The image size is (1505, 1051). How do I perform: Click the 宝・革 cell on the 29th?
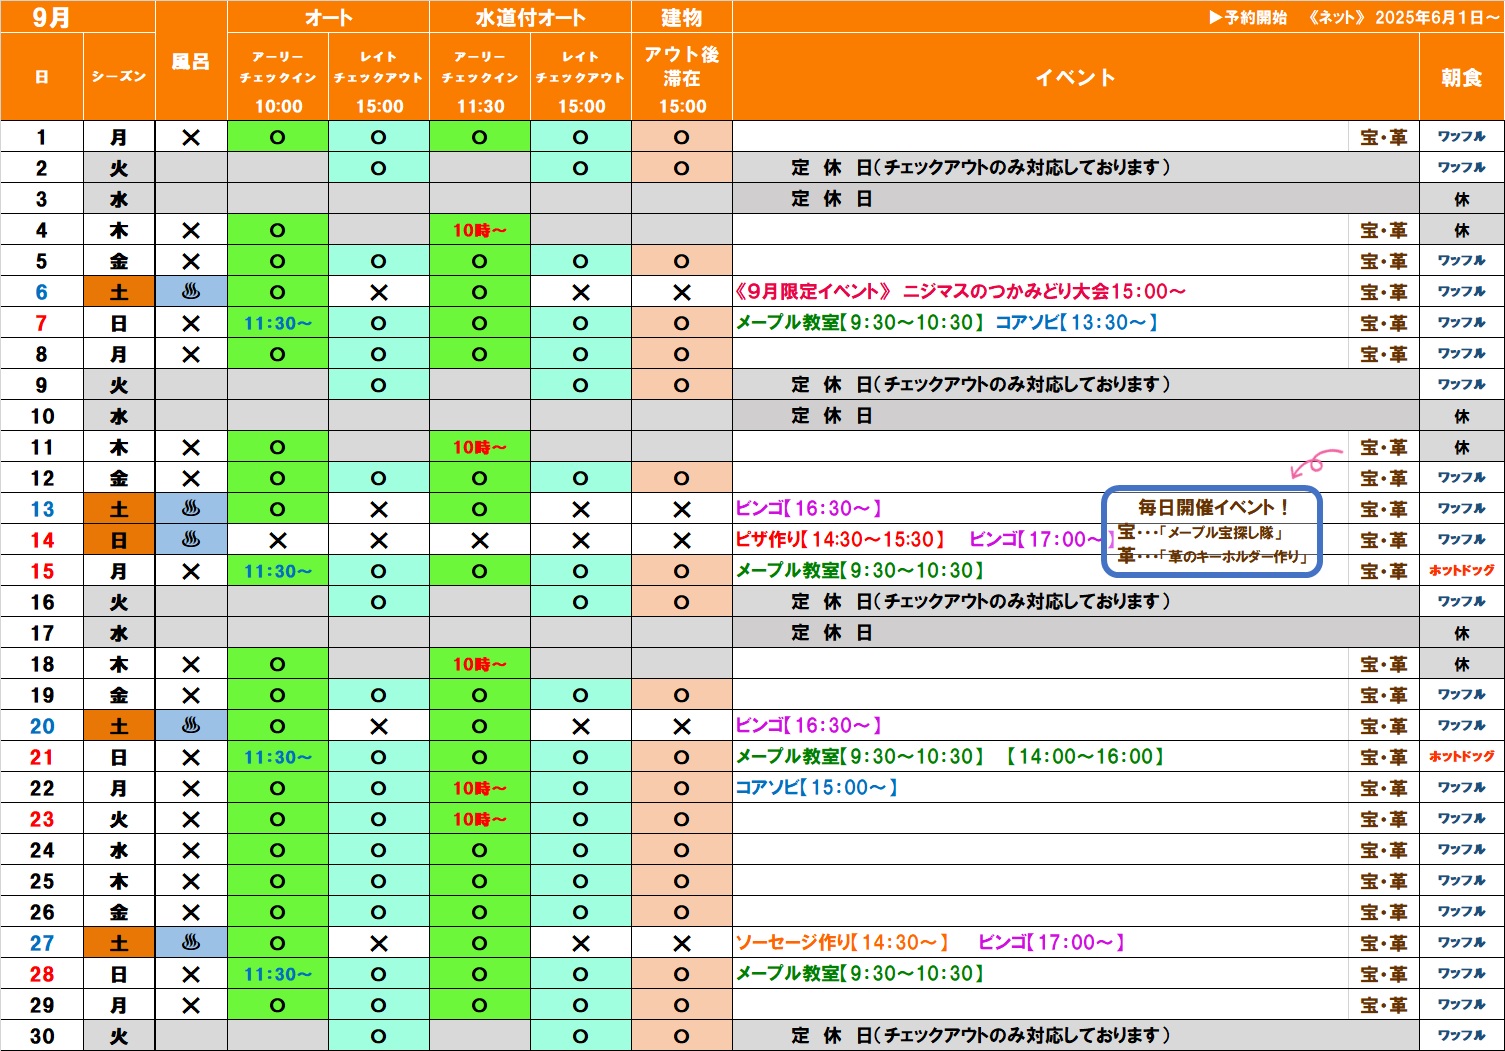(1384, 1005)
